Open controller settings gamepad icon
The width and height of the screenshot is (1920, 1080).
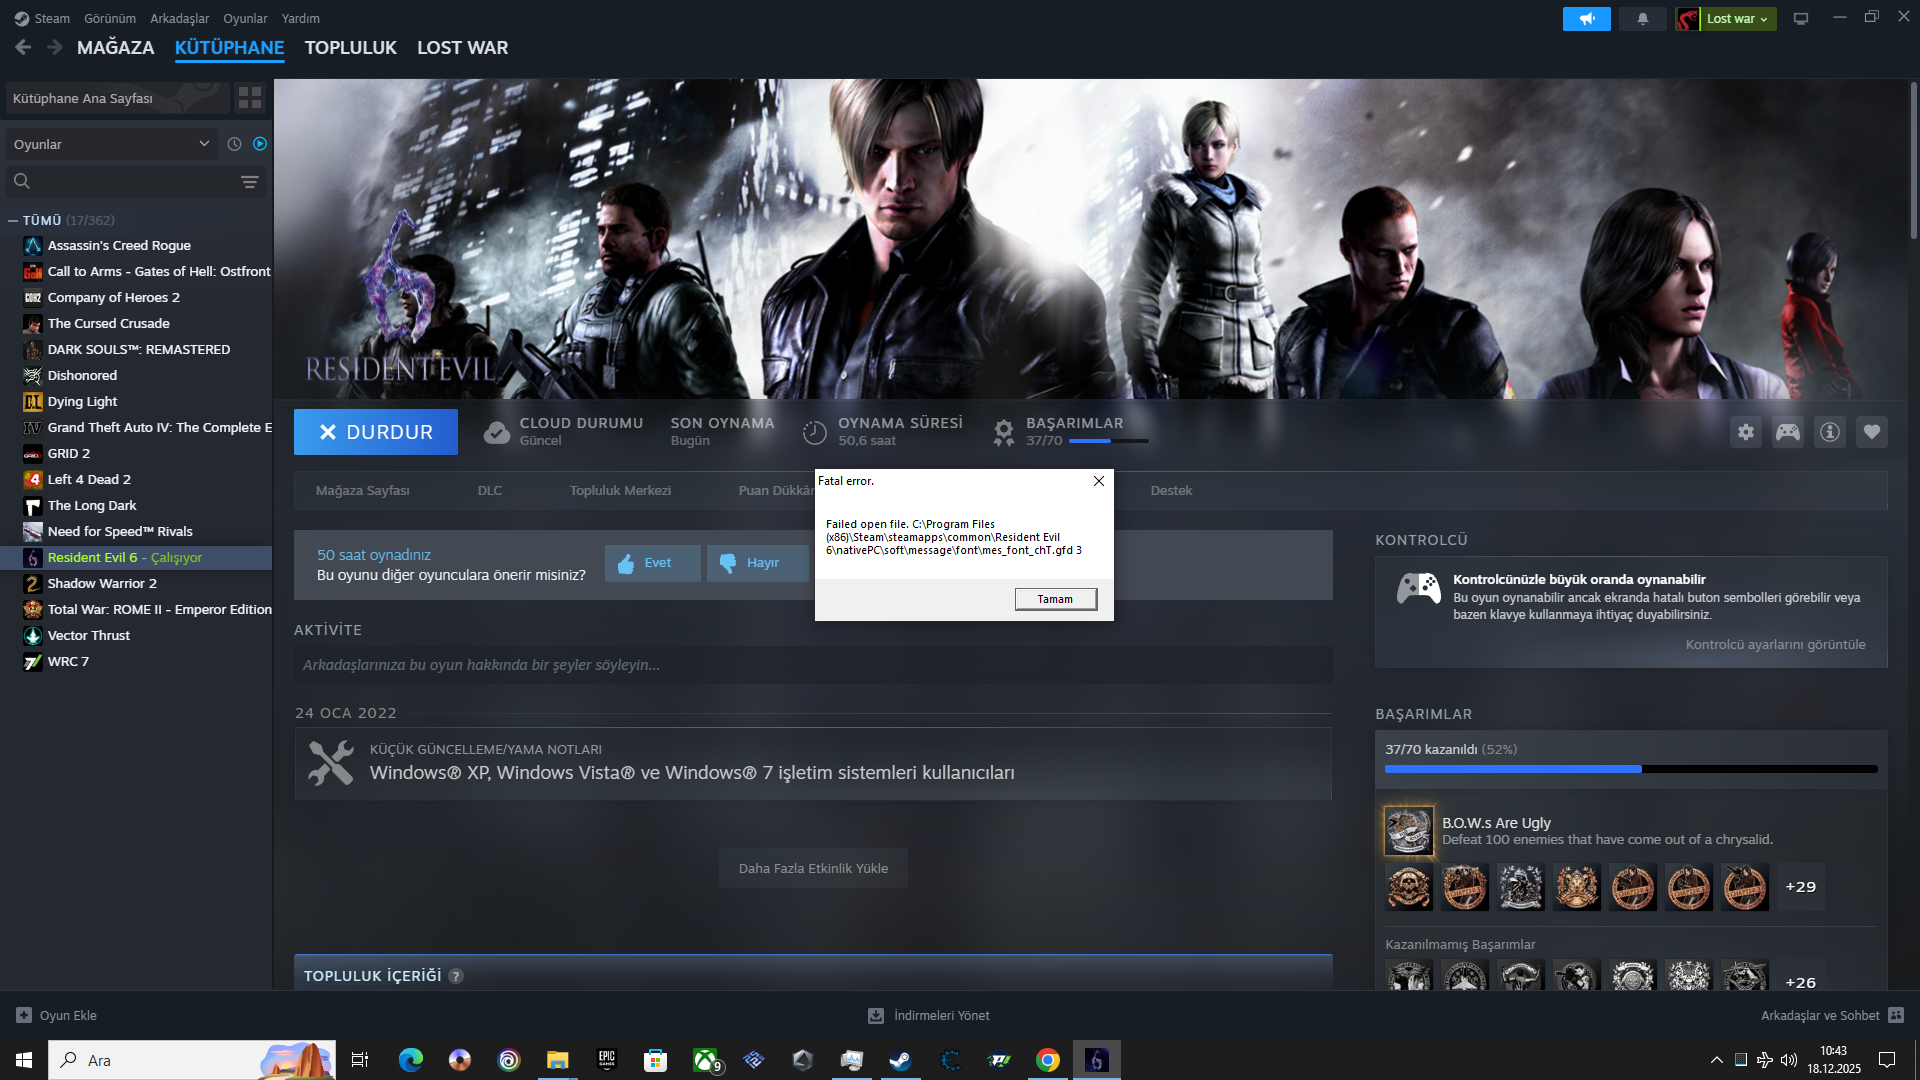pyautogui.click(x=1788, y=432)
